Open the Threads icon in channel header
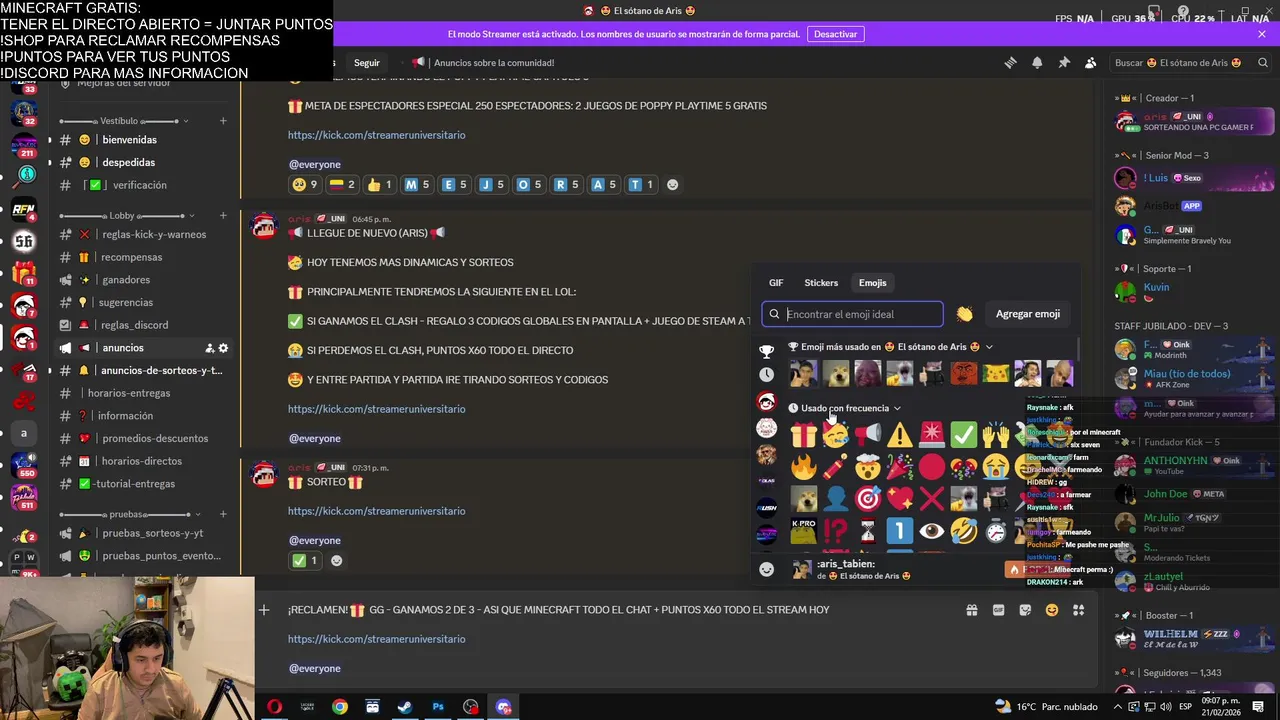The width and height of the screenshot is (1280, 720). point(1010,62)
